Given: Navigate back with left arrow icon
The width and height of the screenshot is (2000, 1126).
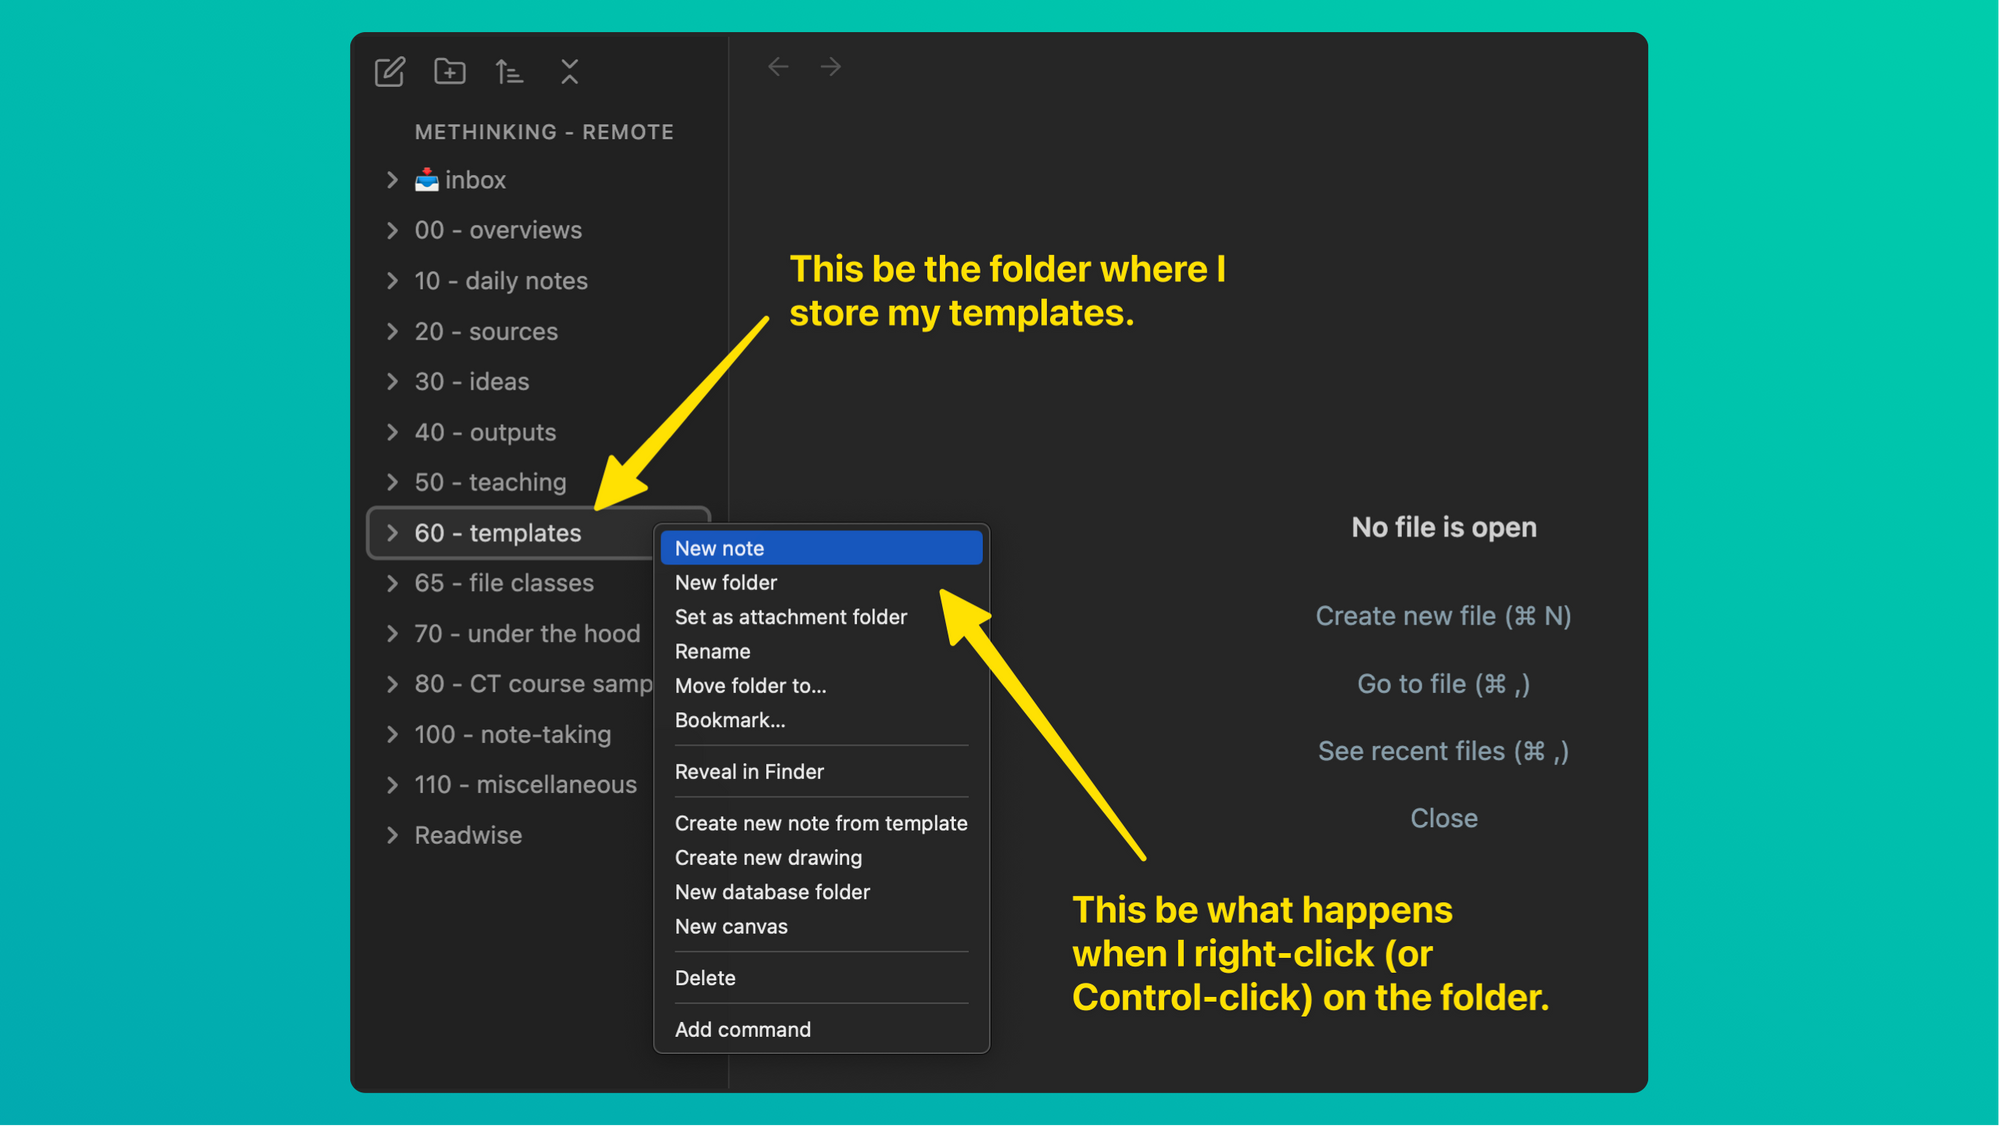Looking at the screenshot, I should pyautogui.click(x=778, y=67).
